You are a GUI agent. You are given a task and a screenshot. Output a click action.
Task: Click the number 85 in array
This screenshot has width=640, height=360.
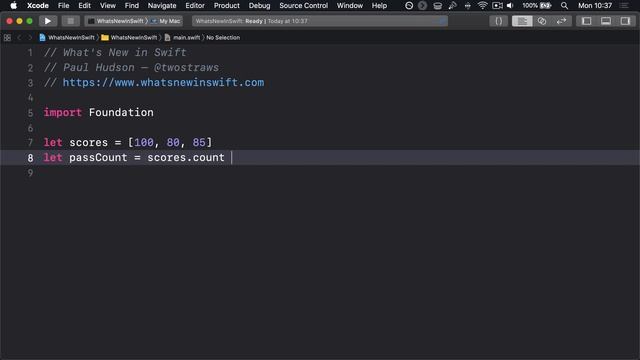point(199,142)
